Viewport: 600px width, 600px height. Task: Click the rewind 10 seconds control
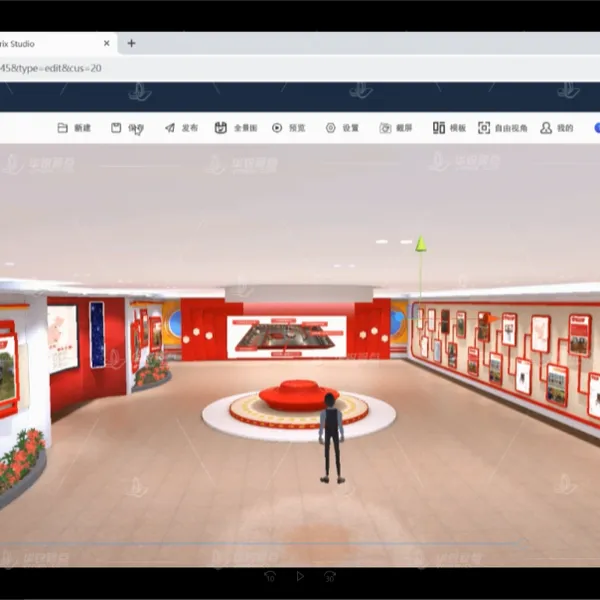[x=270, y=576]
